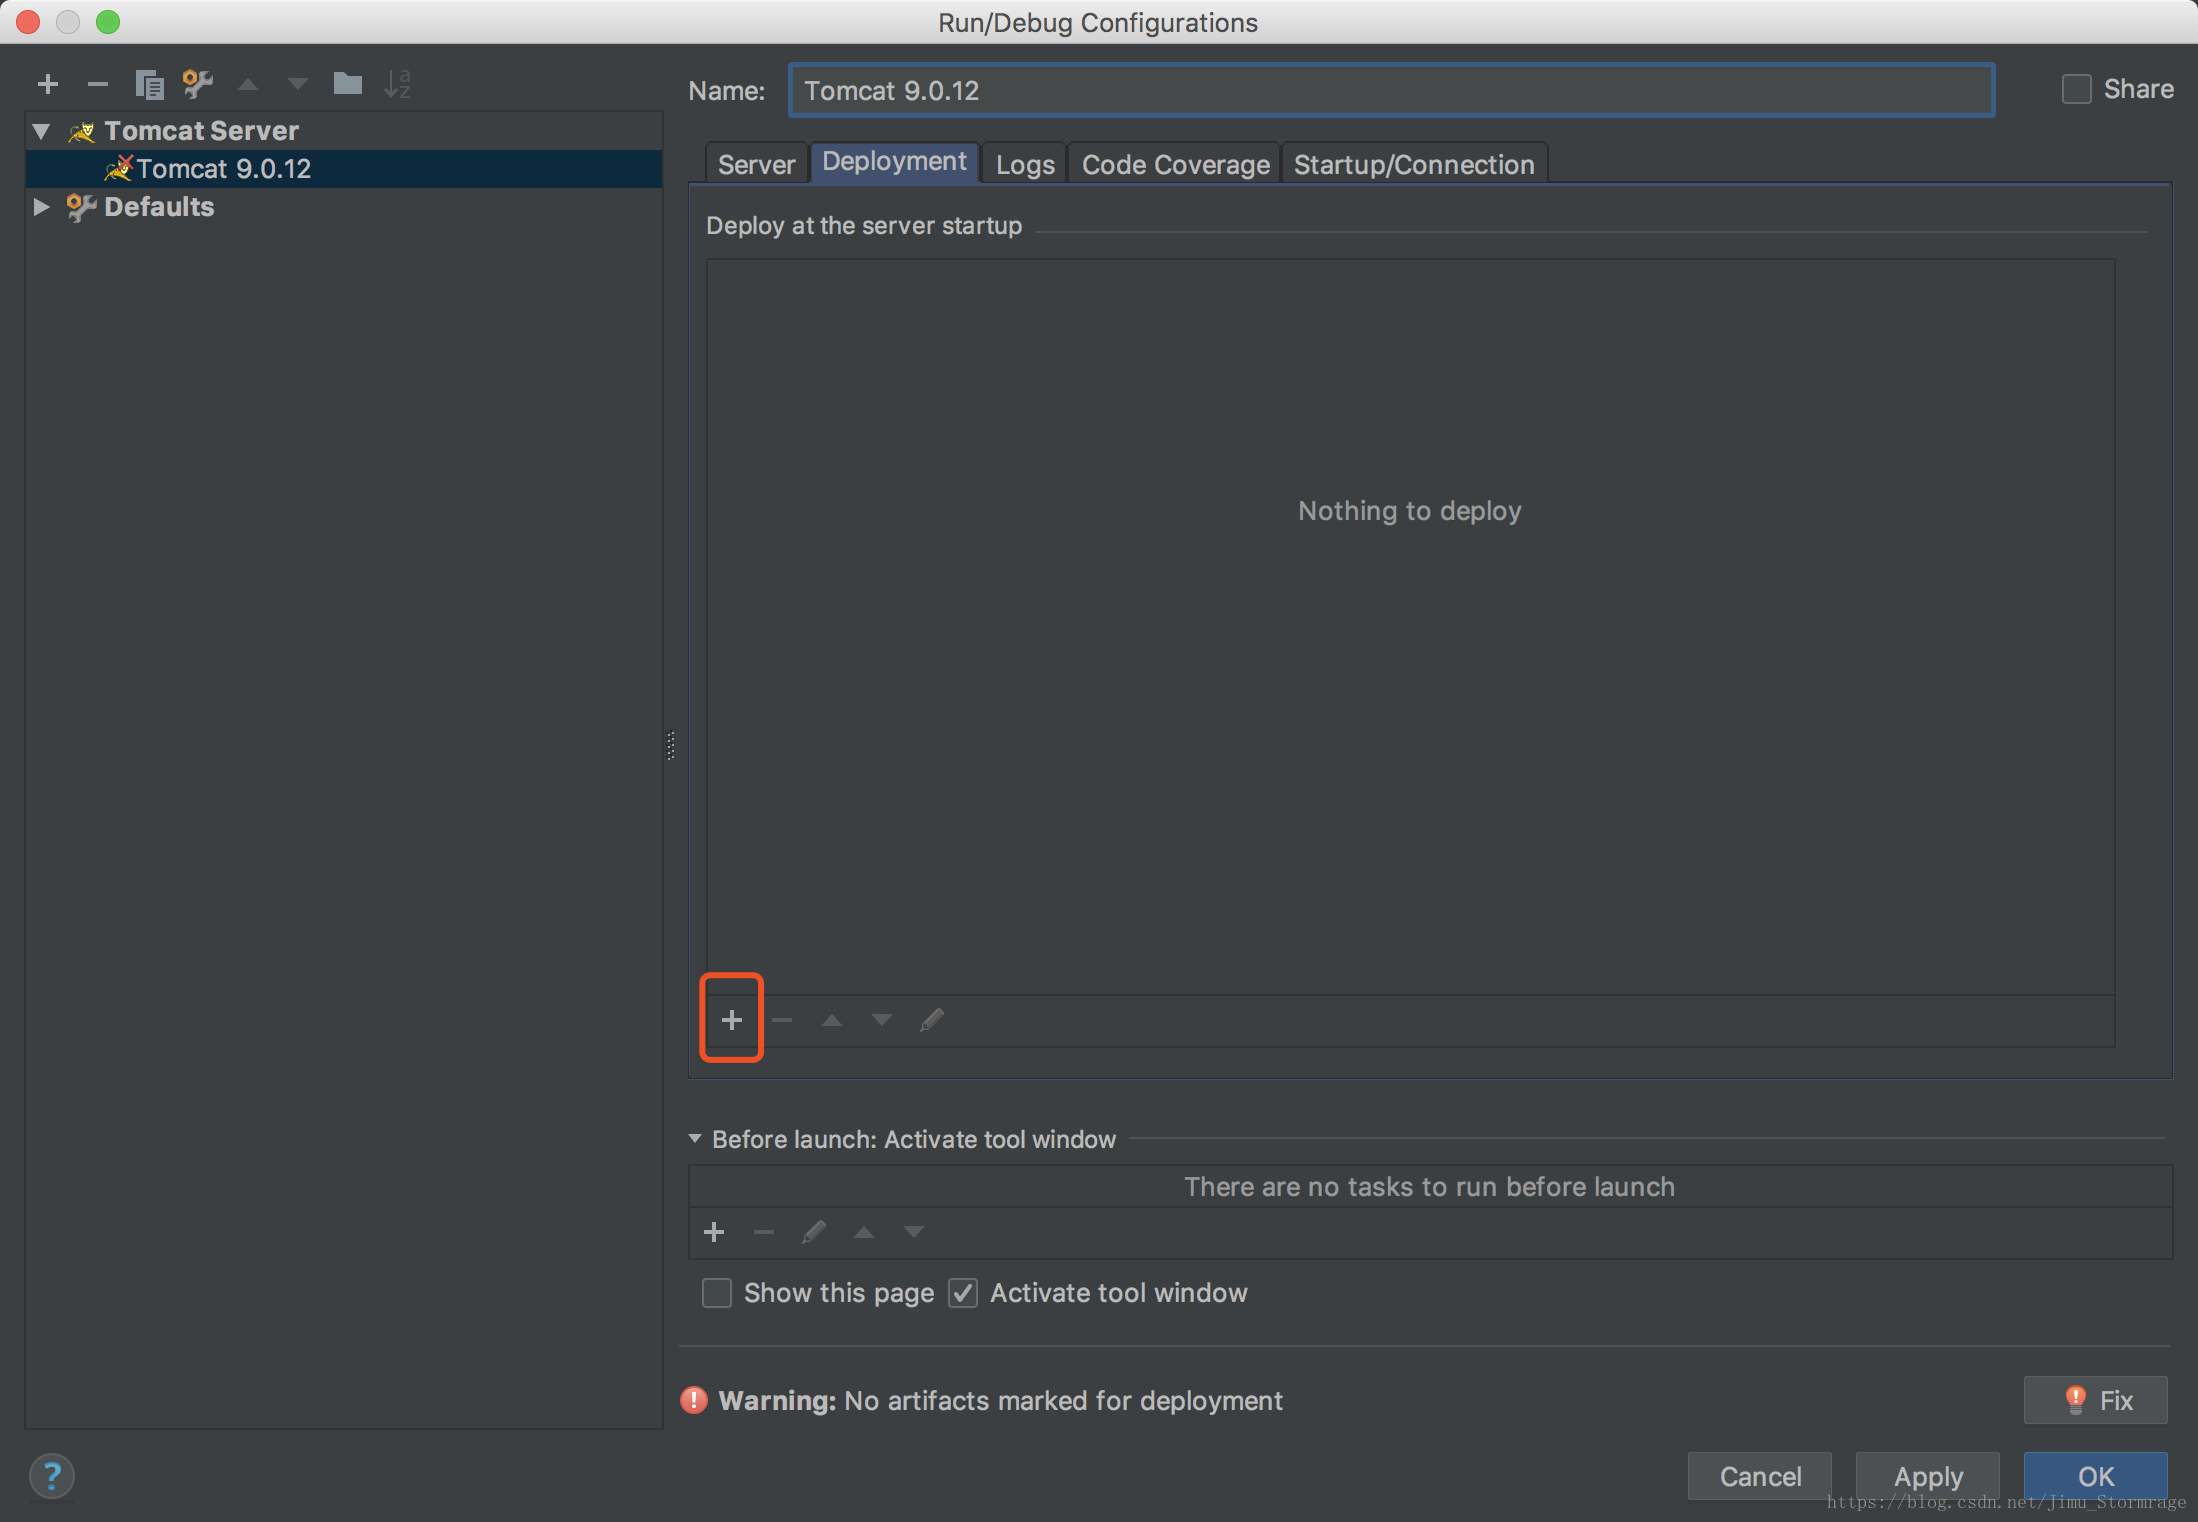Add artifact to deploy with plus icon
Screen dimensions: 2198x1522
(732, 1019)
